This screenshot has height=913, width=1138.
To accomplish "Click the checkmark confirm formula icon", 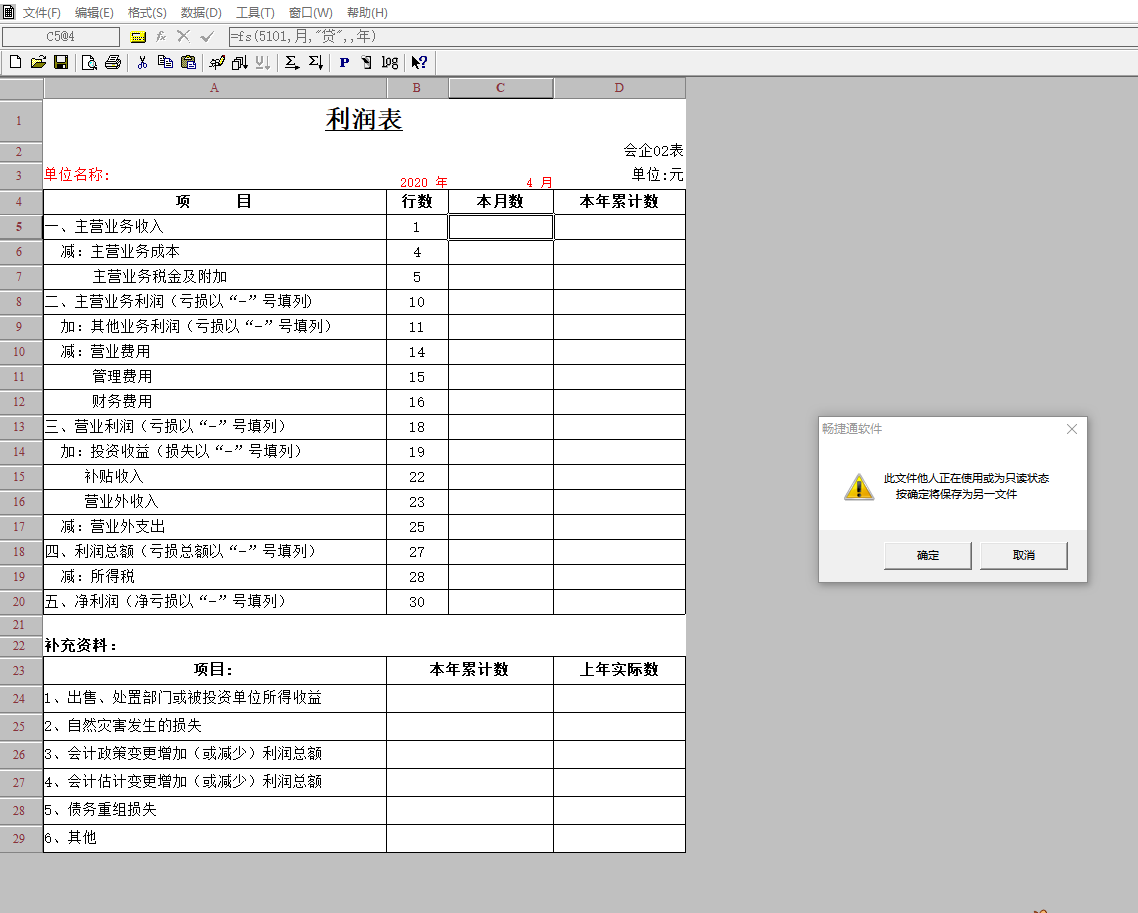I will tap(207, 36).
